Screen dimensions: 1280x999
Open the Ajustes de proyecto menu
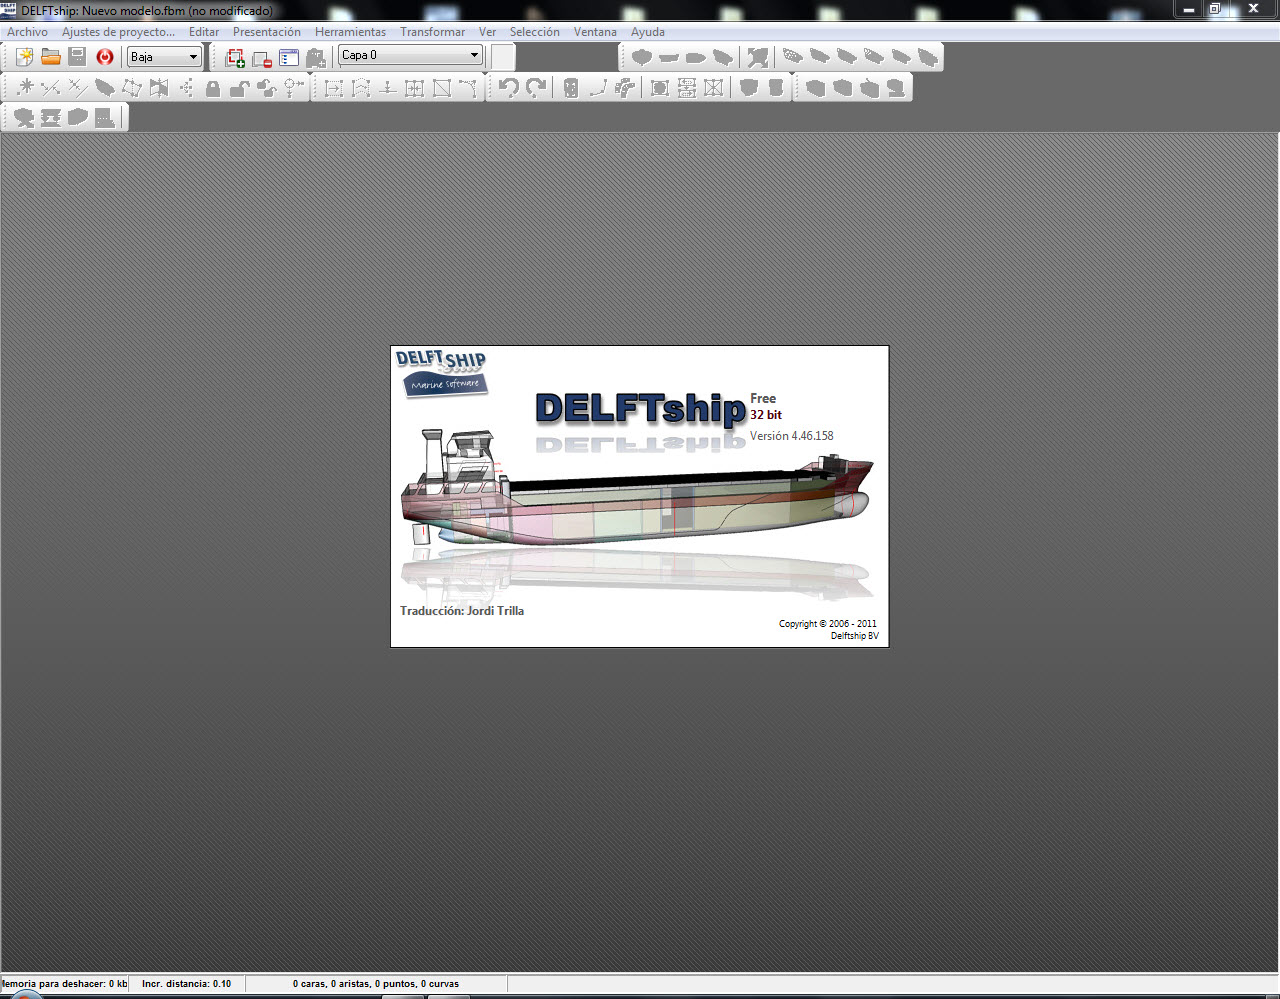click(x=118, y=32)
